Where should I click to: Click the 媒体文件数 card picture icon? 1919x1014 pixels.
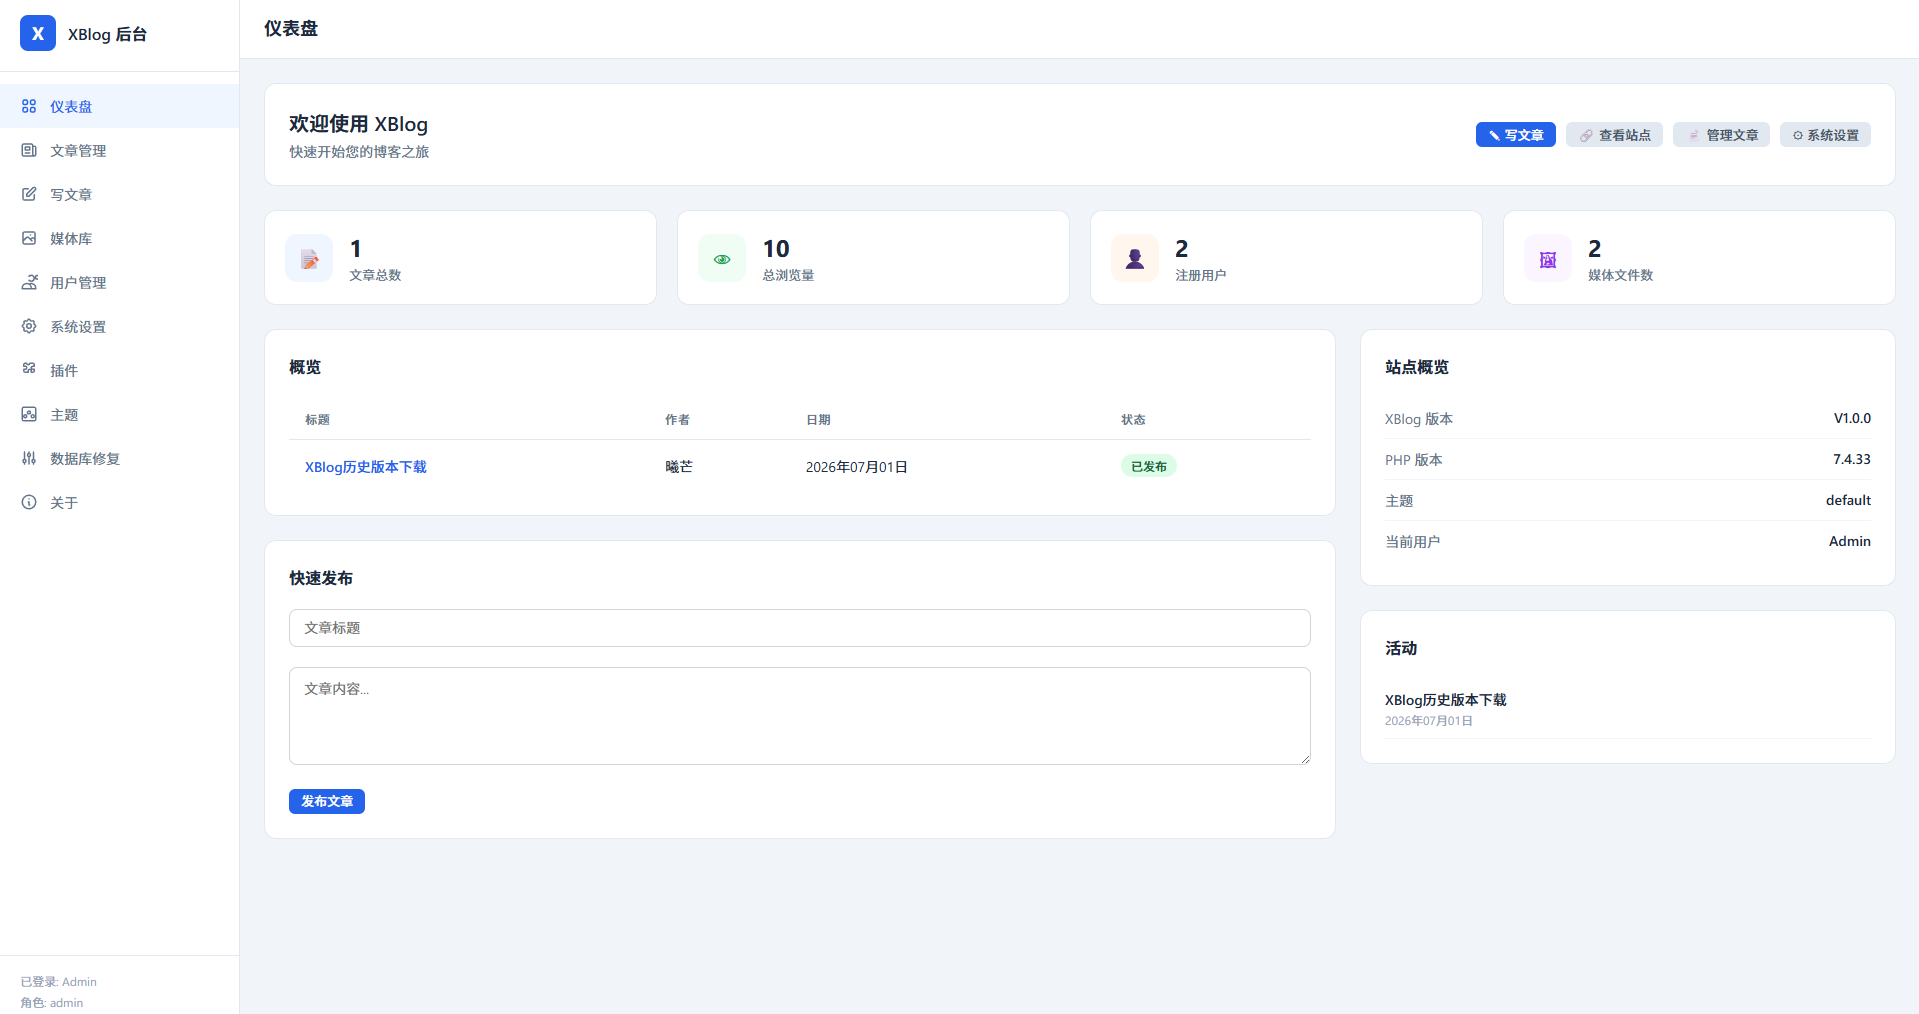(x=1548, y=259)
